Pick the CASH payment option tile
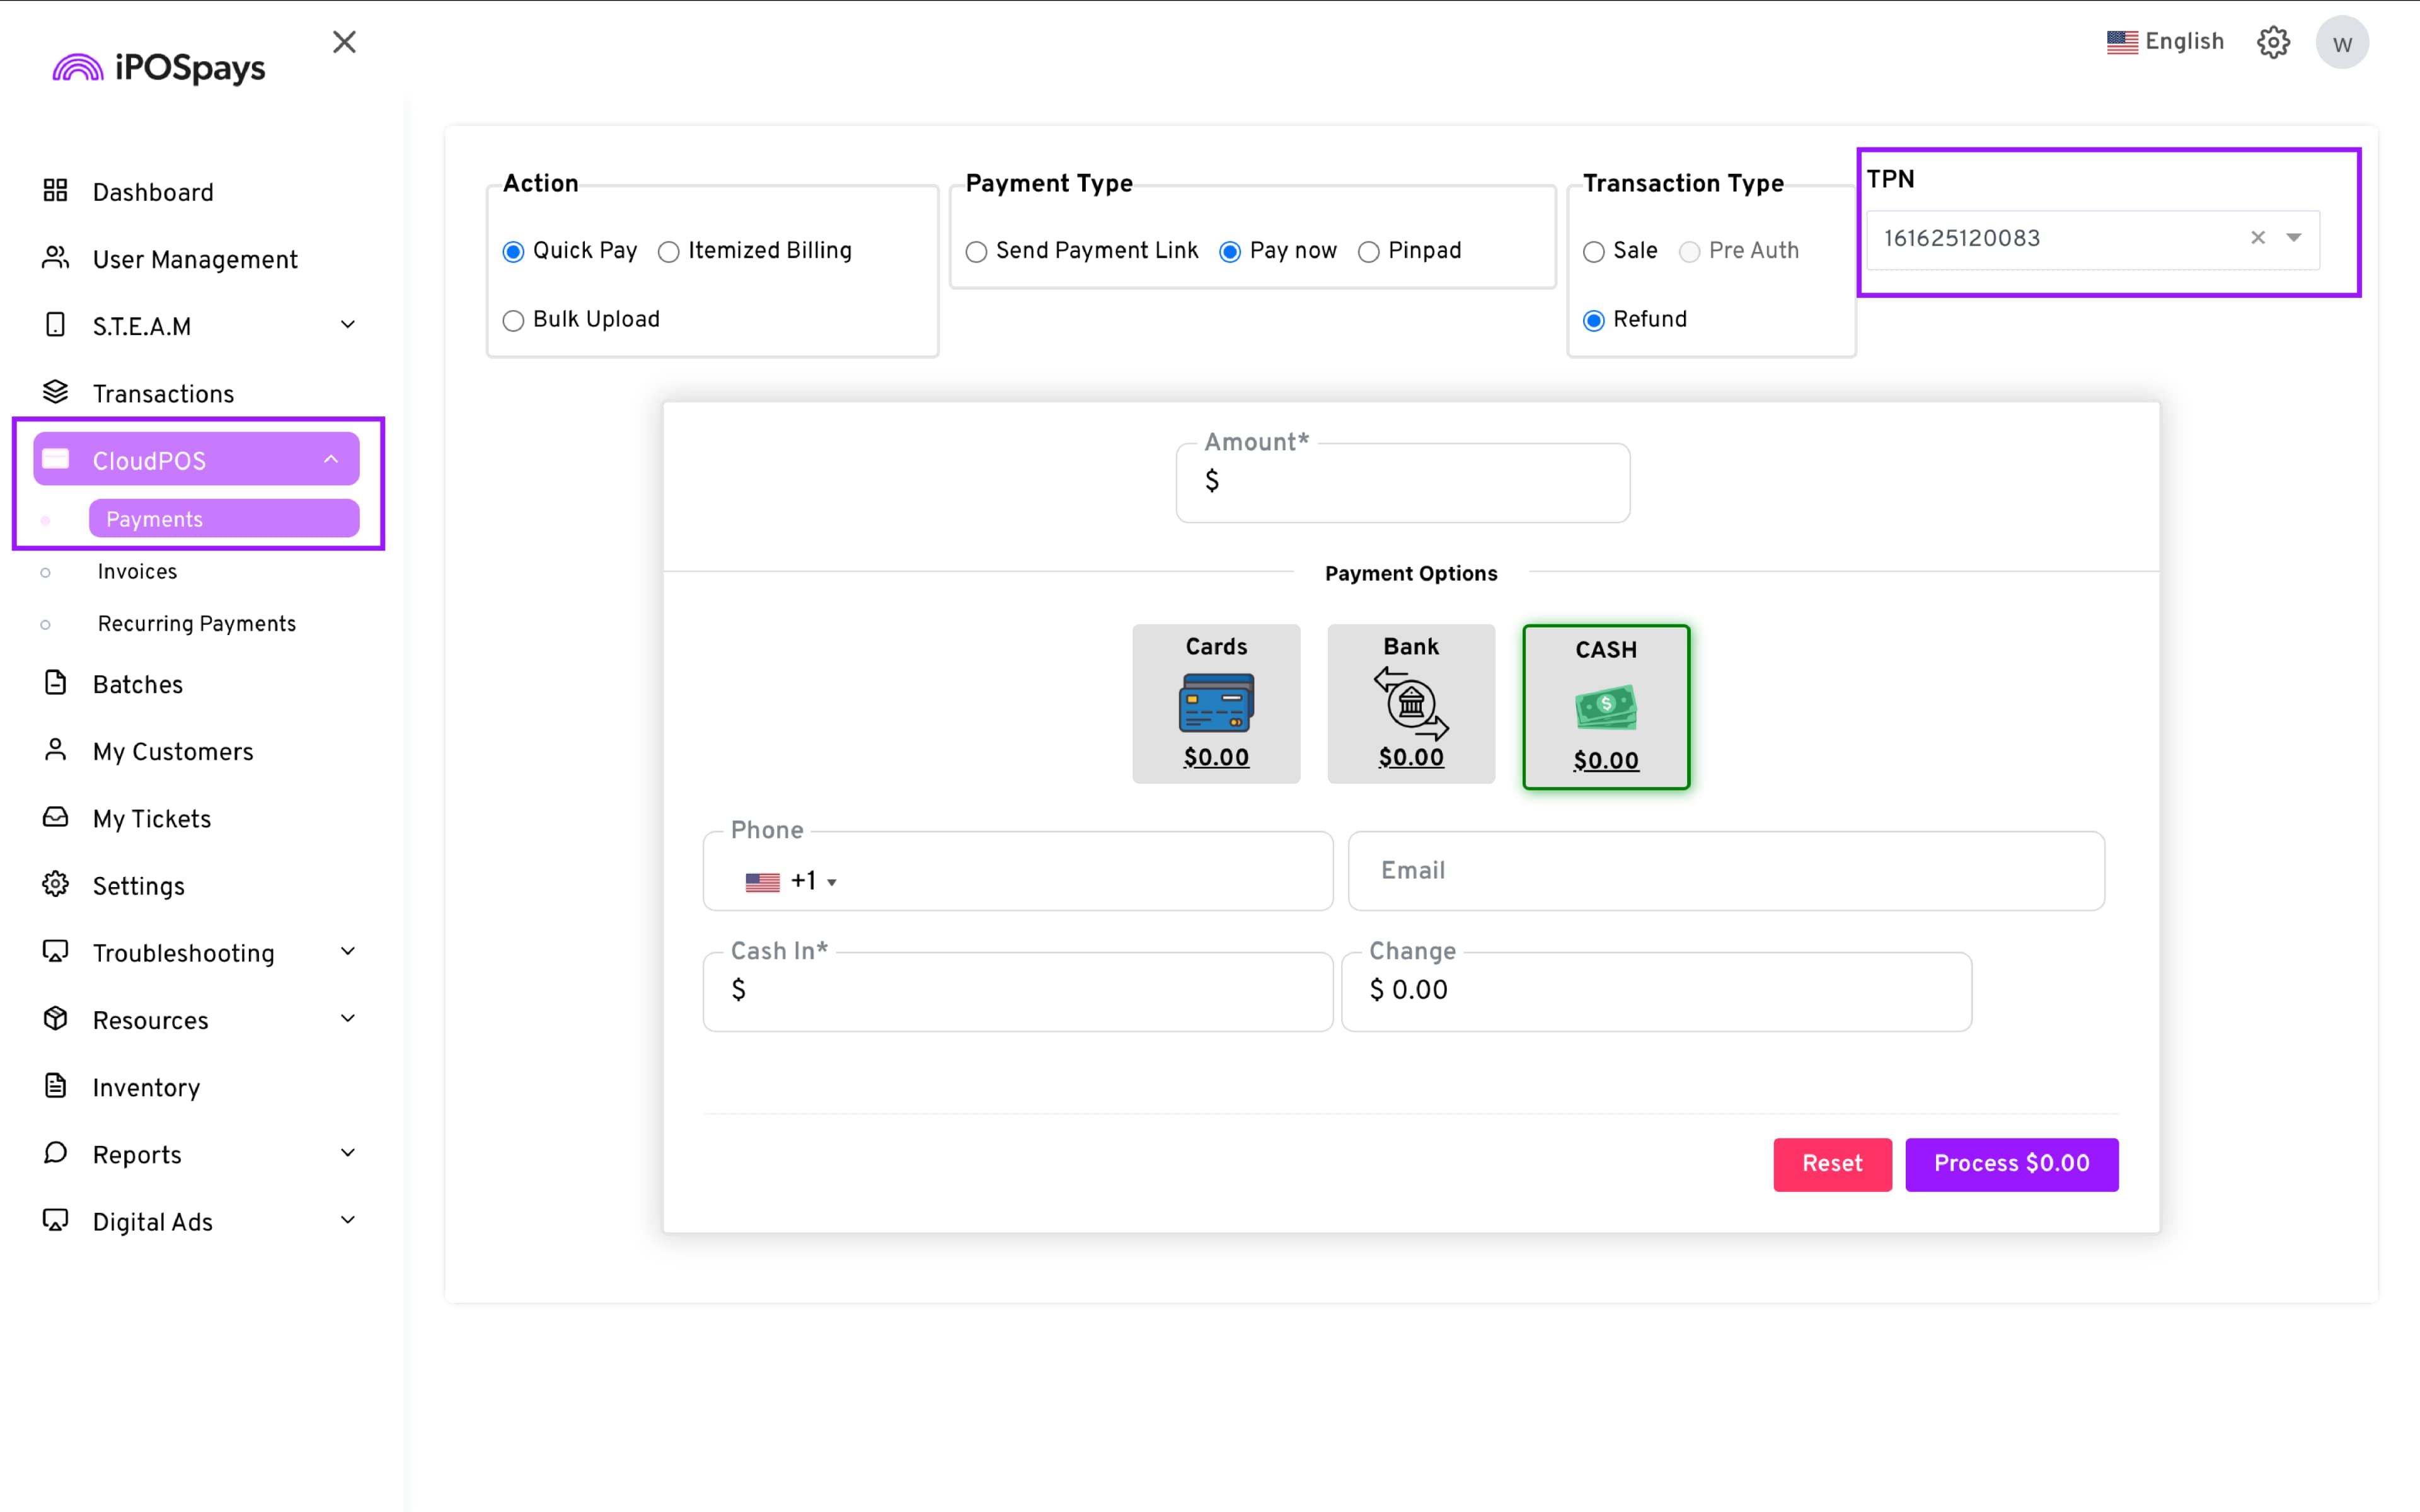This screenshot has height=1512, width=2420. (x=1605, y=707)
